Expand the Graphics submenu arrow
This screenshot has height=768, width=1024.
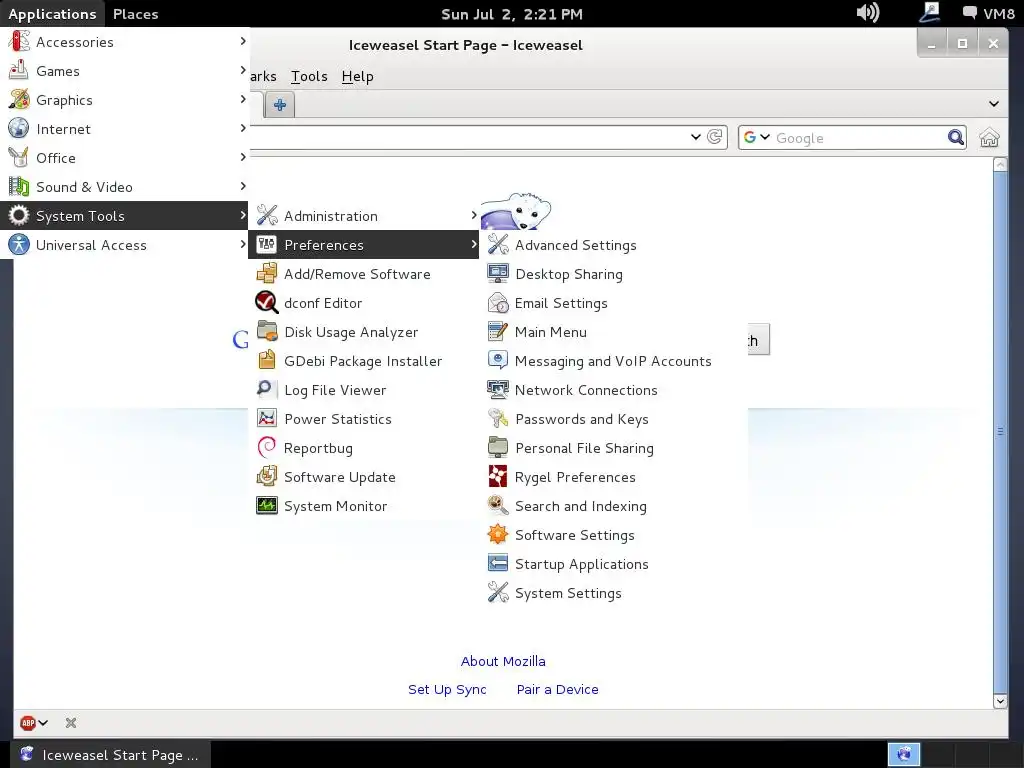click(242, 99)
